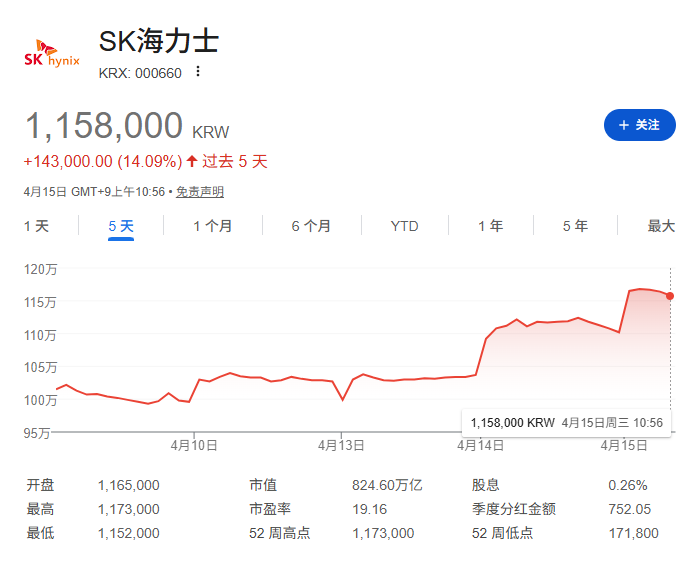
Task: Follow the stock with the 关注 button
Action: (x=640, y=125)
